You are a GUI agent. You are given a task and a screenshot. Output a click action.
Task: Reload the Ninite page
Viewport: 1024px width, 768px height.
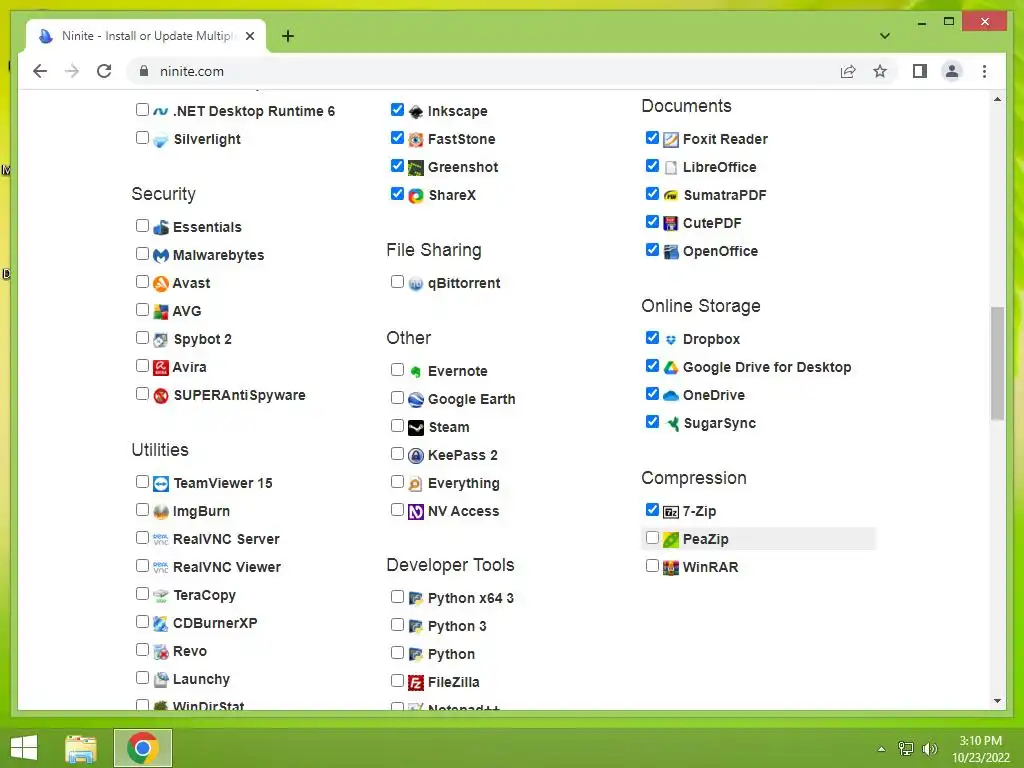[104, 71]
